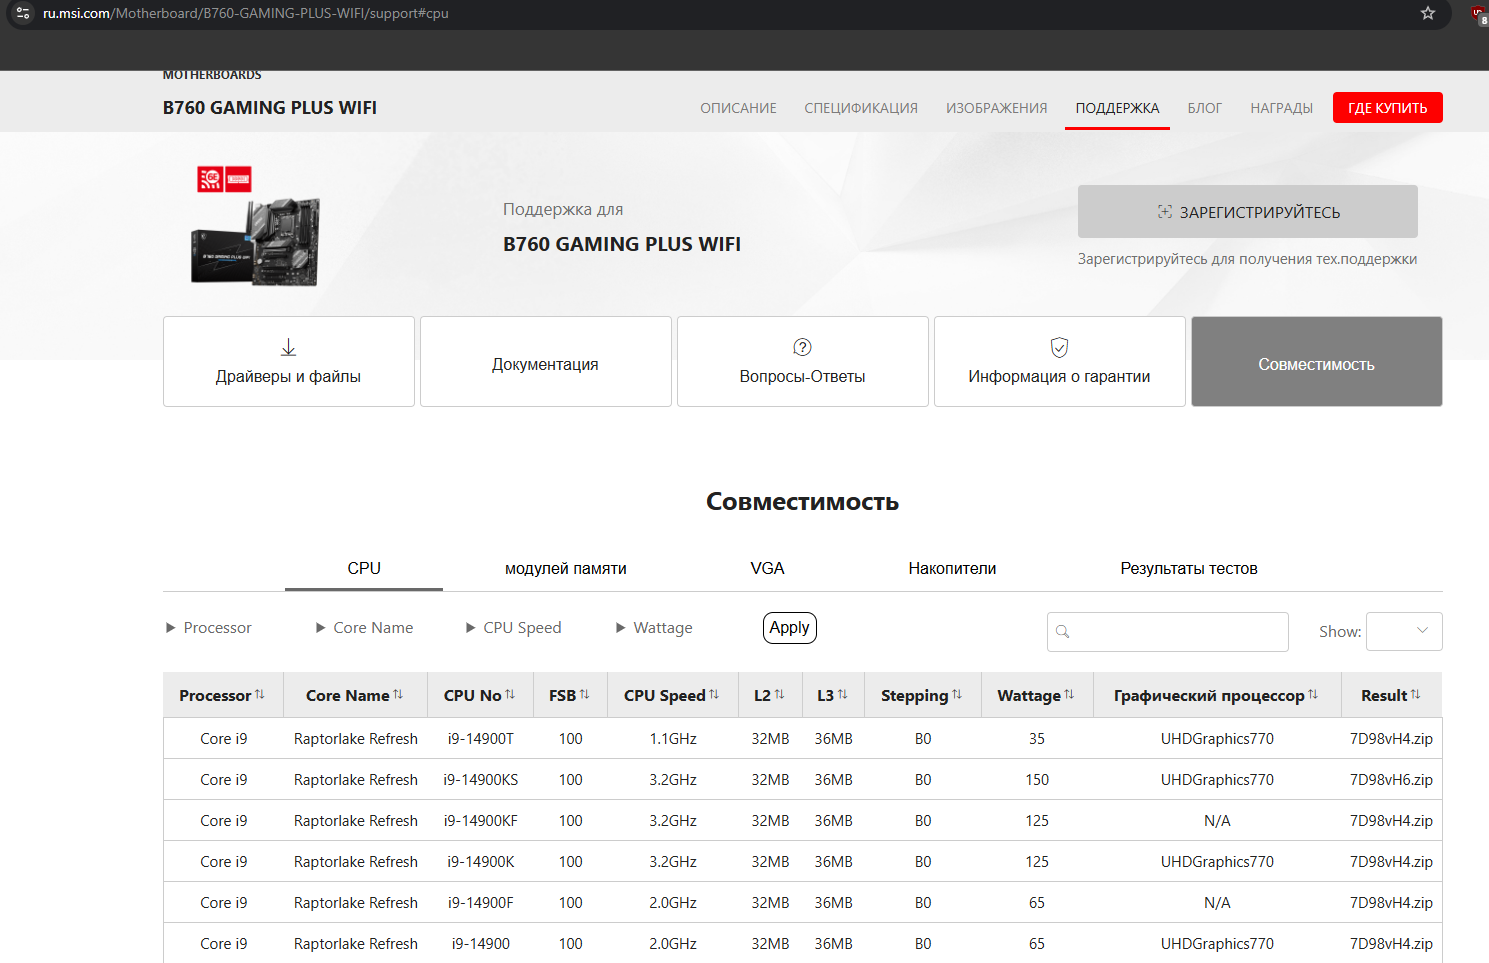Image resolution: width=1489 pixels, height=963 pixels.
Task: Sort table by CPU No column arrows
Action: 510,694
